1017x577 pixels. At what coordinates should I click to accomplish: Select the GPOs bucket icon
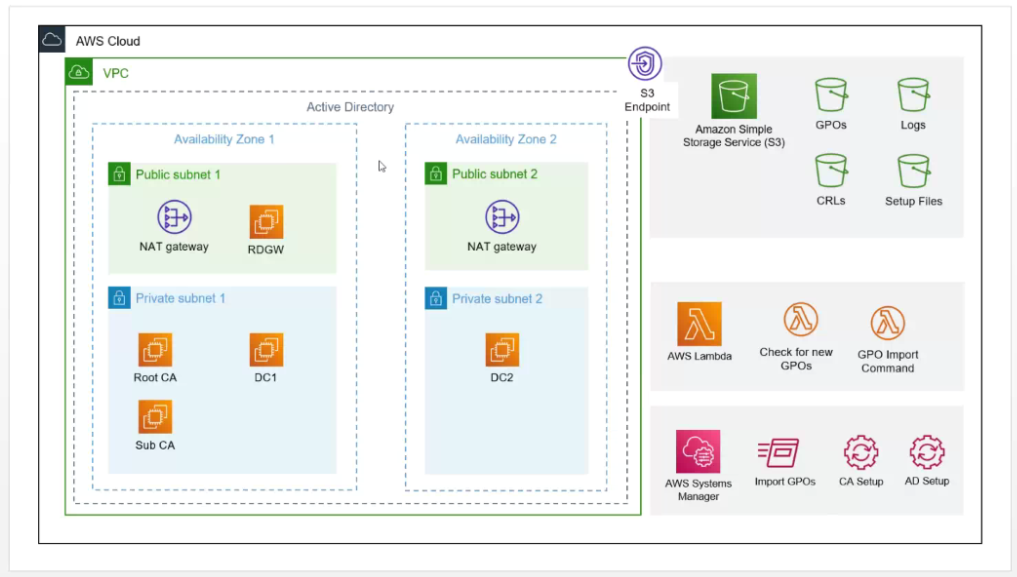pos(831,95)
